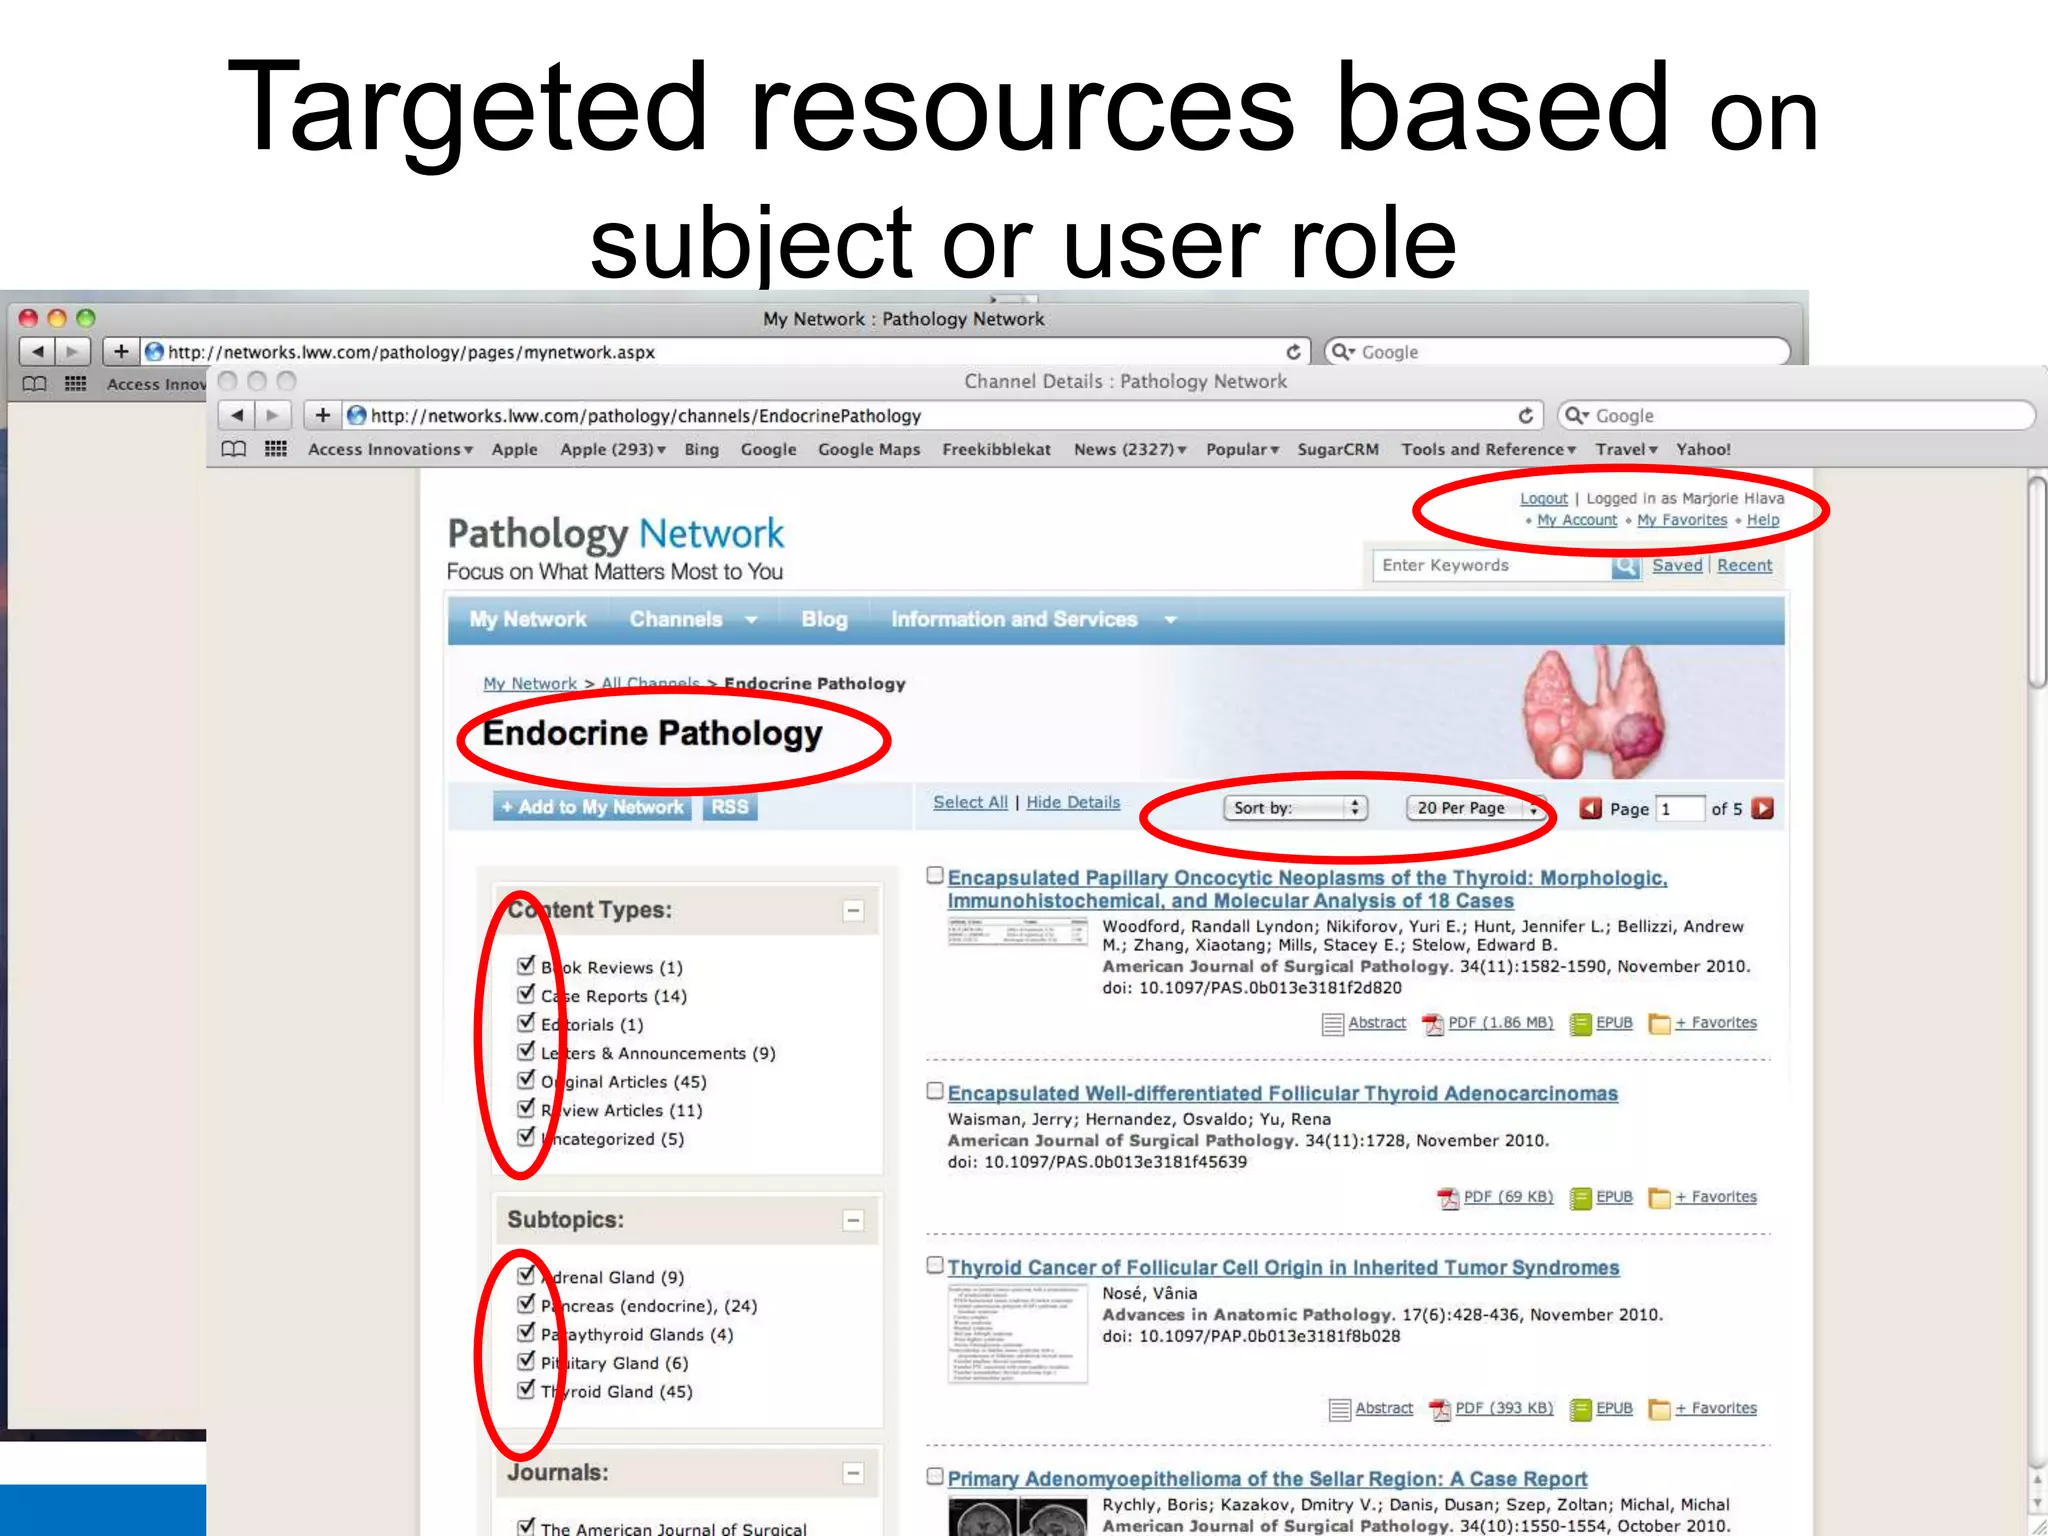
Task: Open Freekibblekat bookmark
Action: pos(996,450)
